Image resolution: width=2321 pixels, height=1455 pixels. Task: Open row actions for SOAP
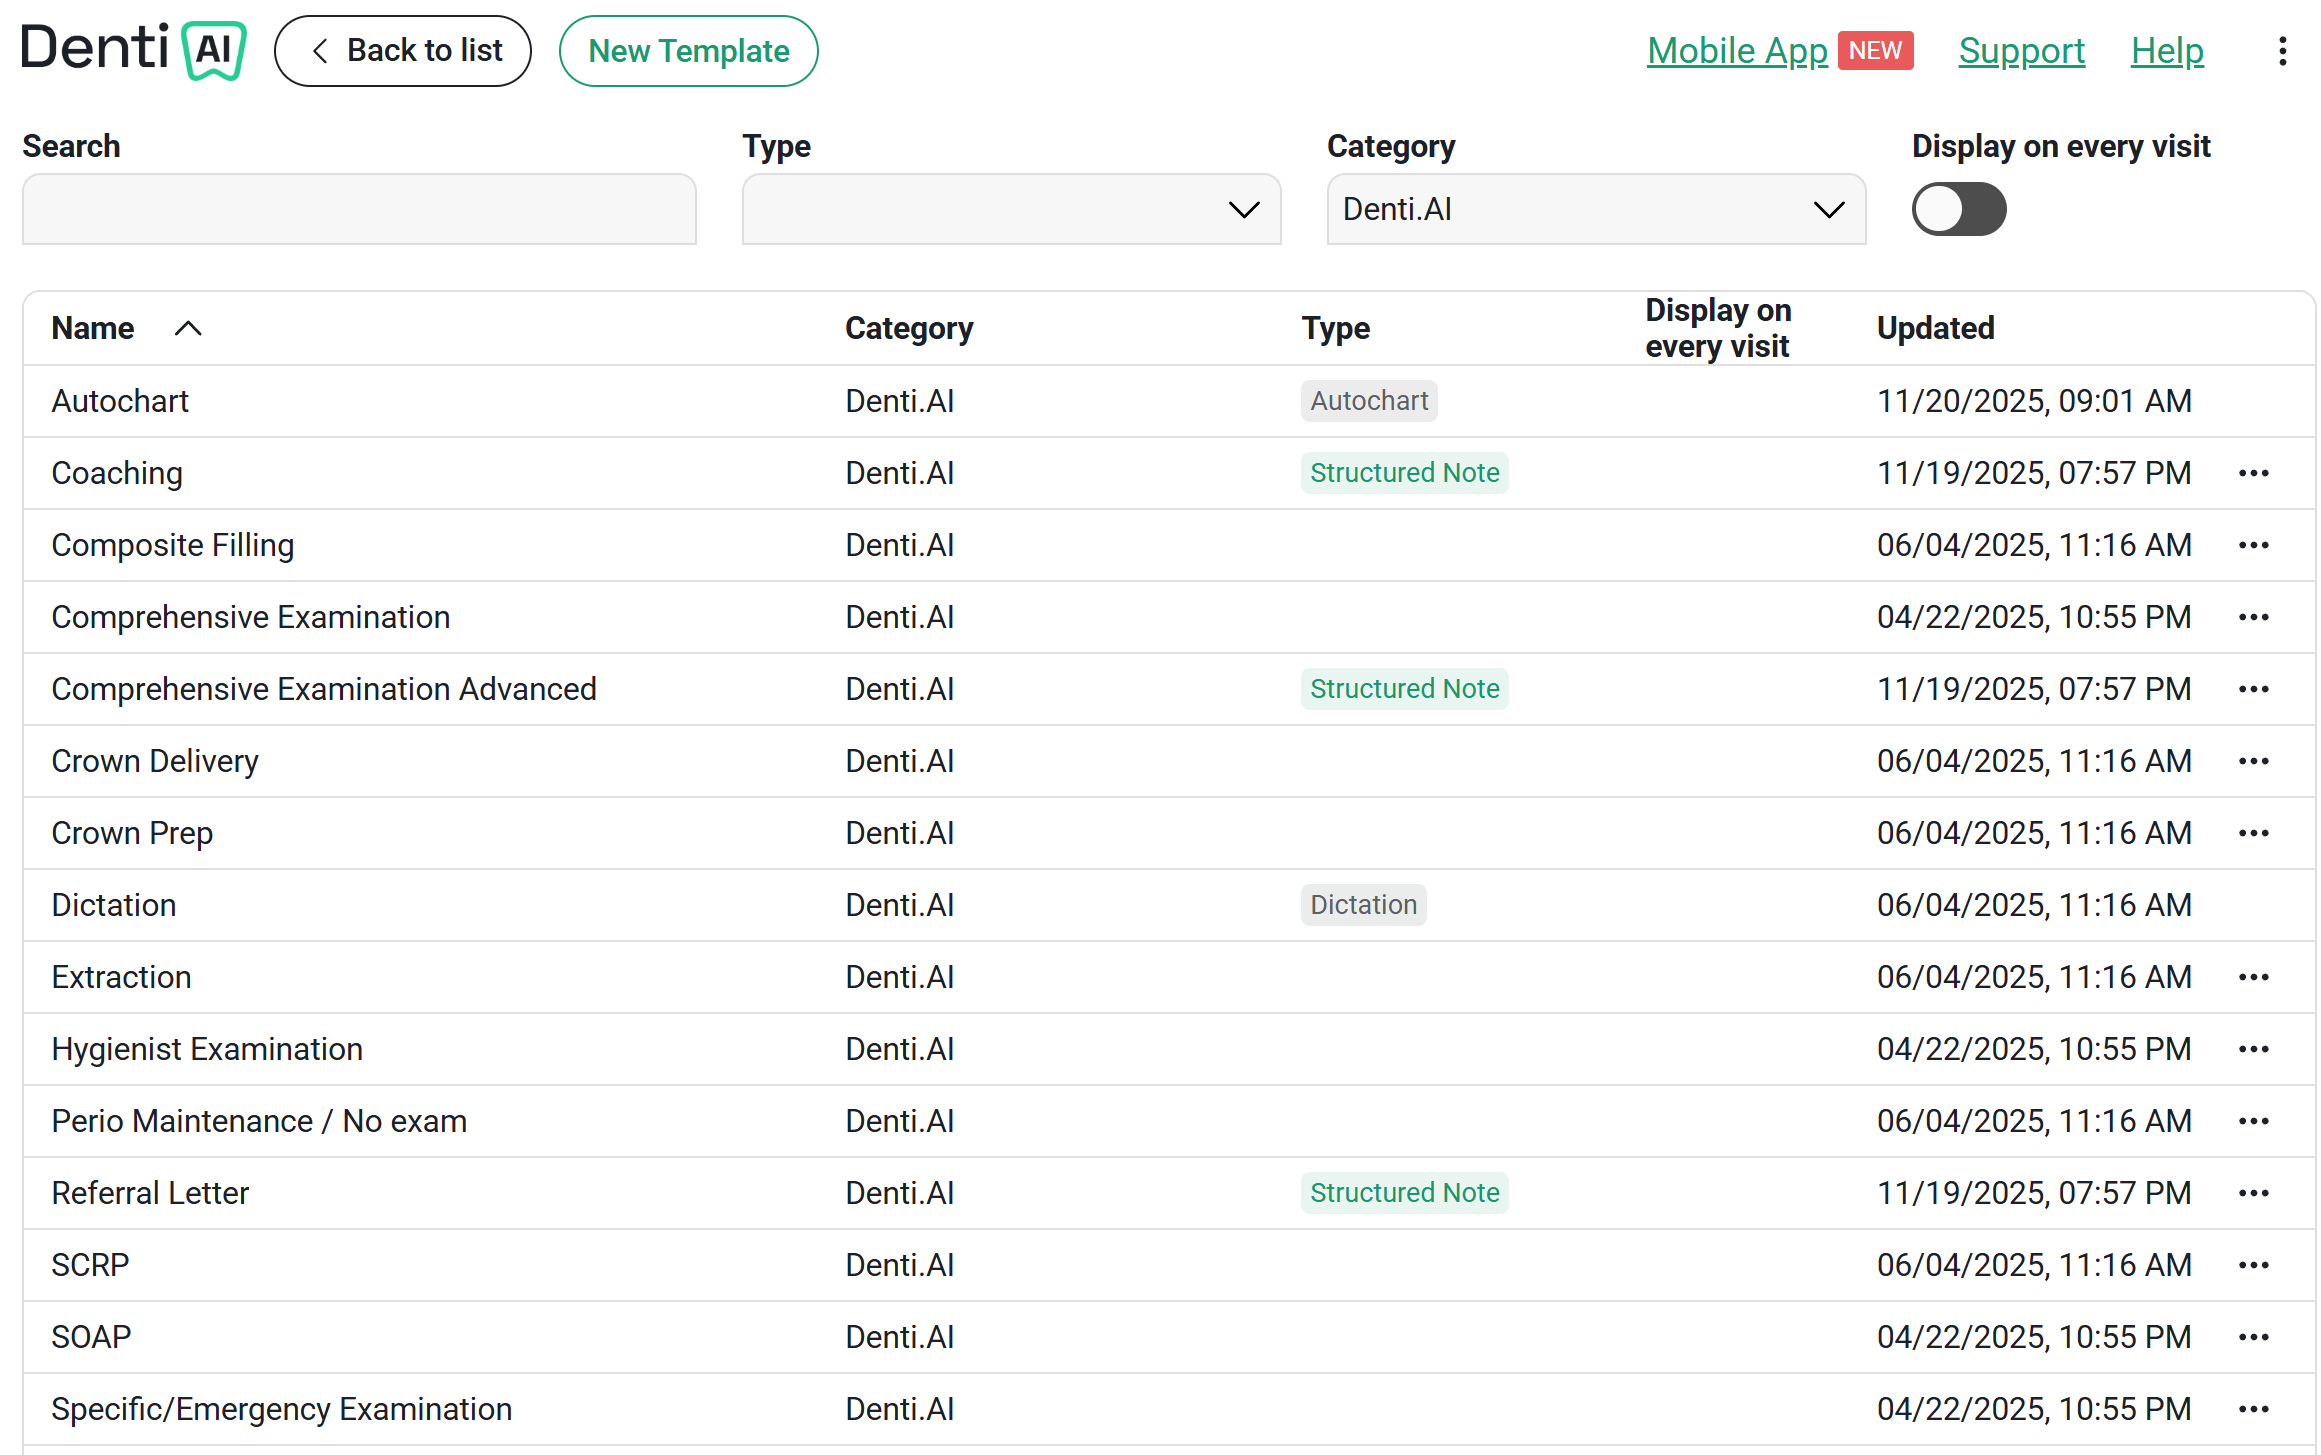[2253, 1337]
